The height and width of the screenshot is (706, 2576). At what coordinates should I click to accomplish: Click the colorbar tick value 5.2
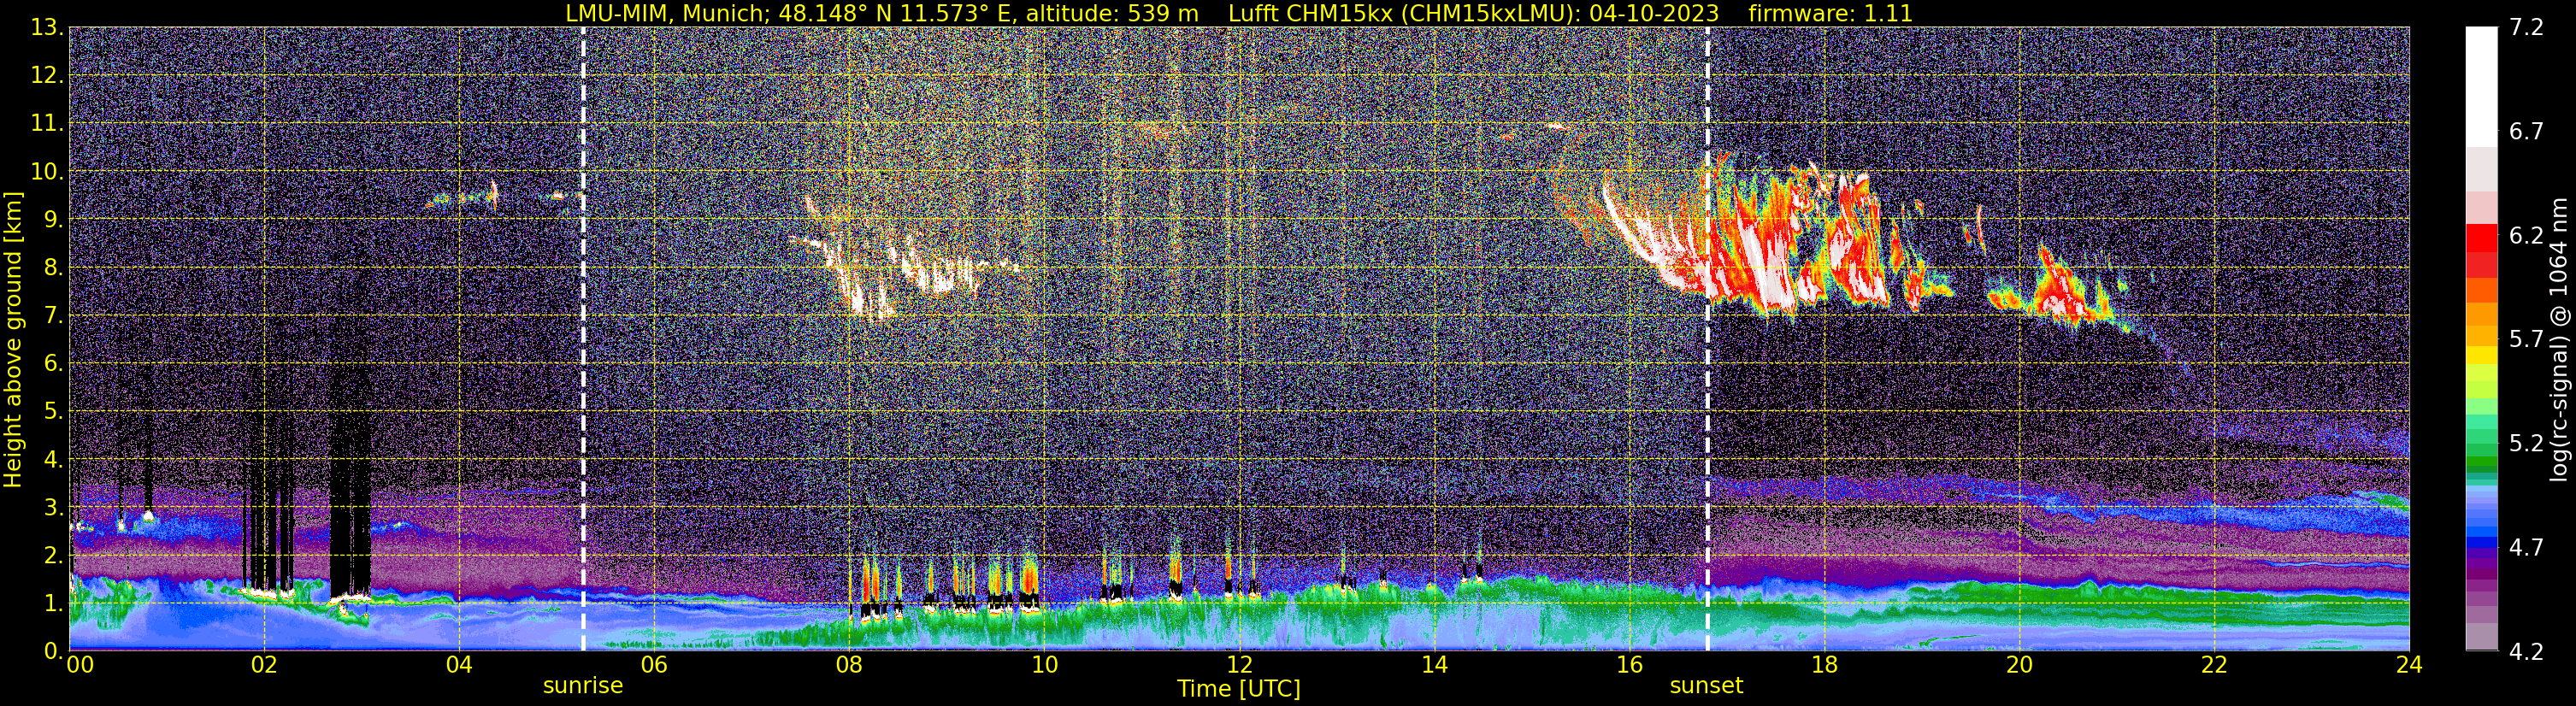[2526, 444]
